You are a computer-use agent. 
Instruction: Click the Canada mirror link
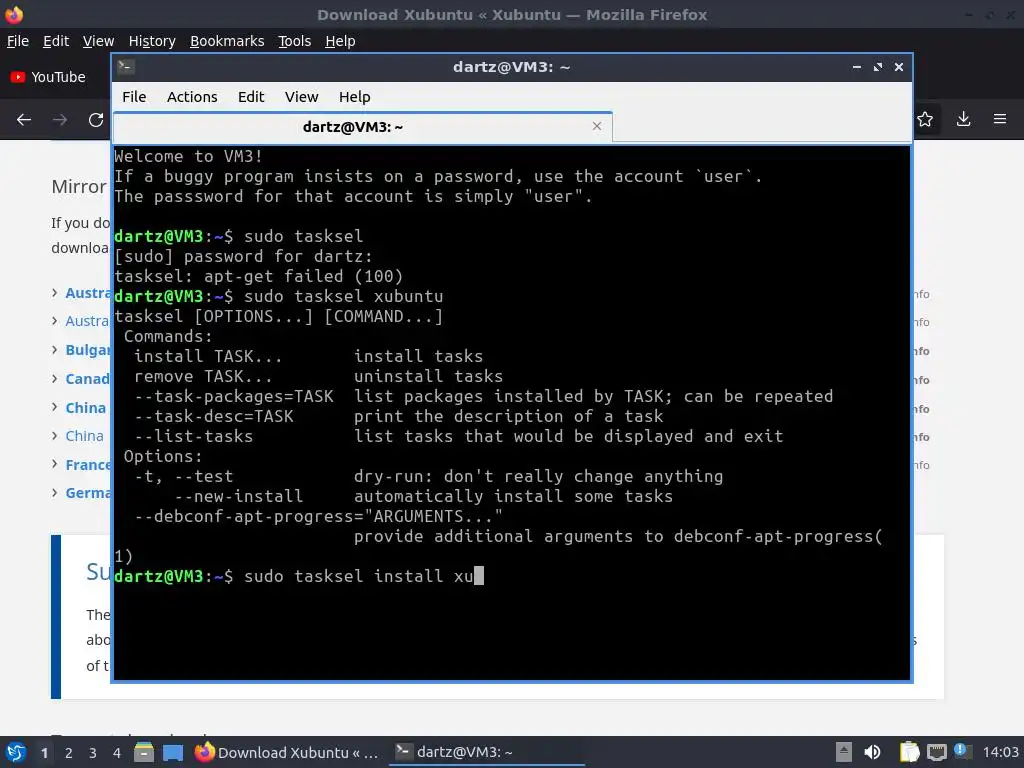click(88, 379)
